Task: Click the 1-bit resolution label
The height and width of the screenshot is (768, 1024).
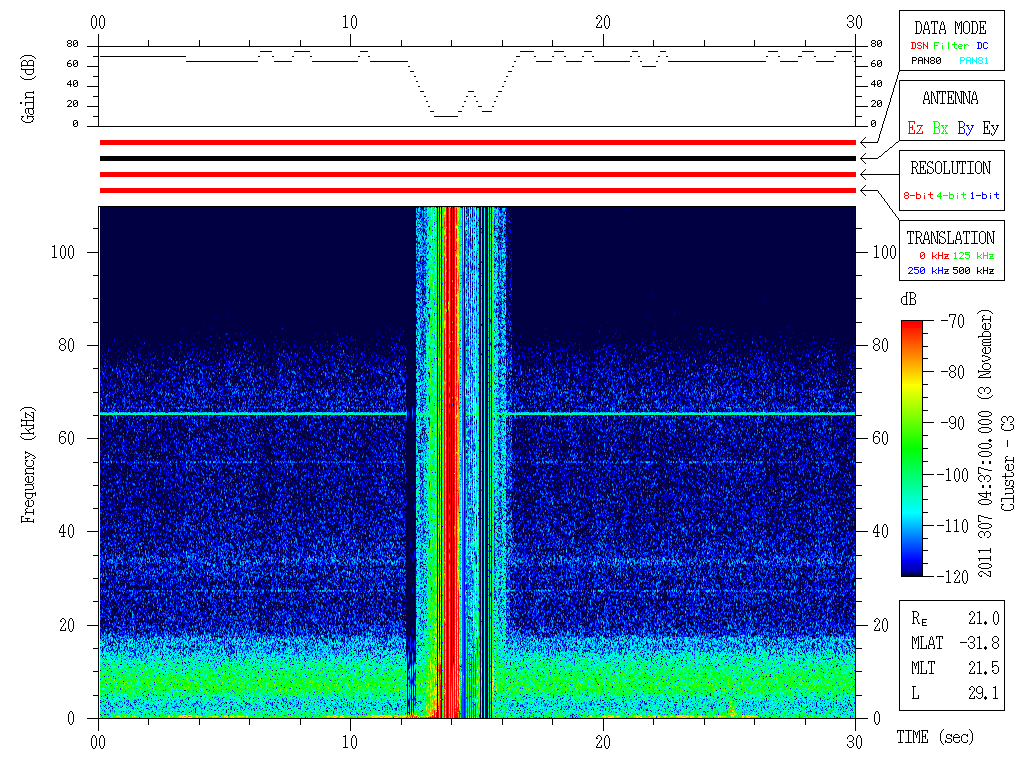Action: tap(985, 196)
